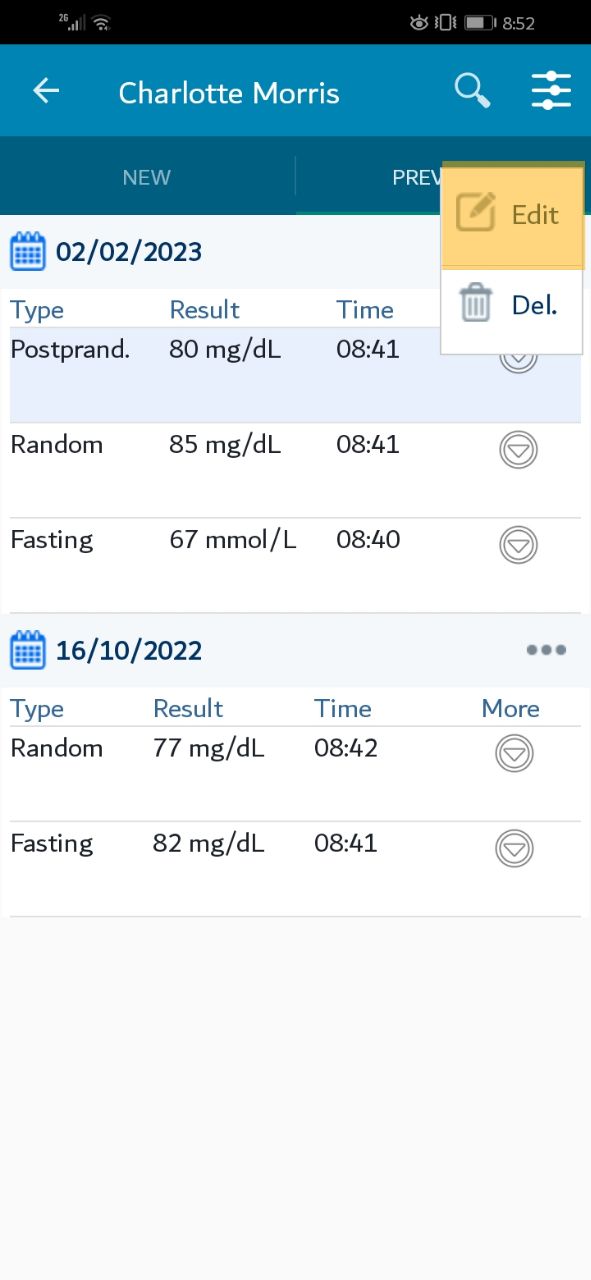This screenshot has width=591, height=1280.
Task: Choose Edit from the popup menu
Action: click(512, 215)
